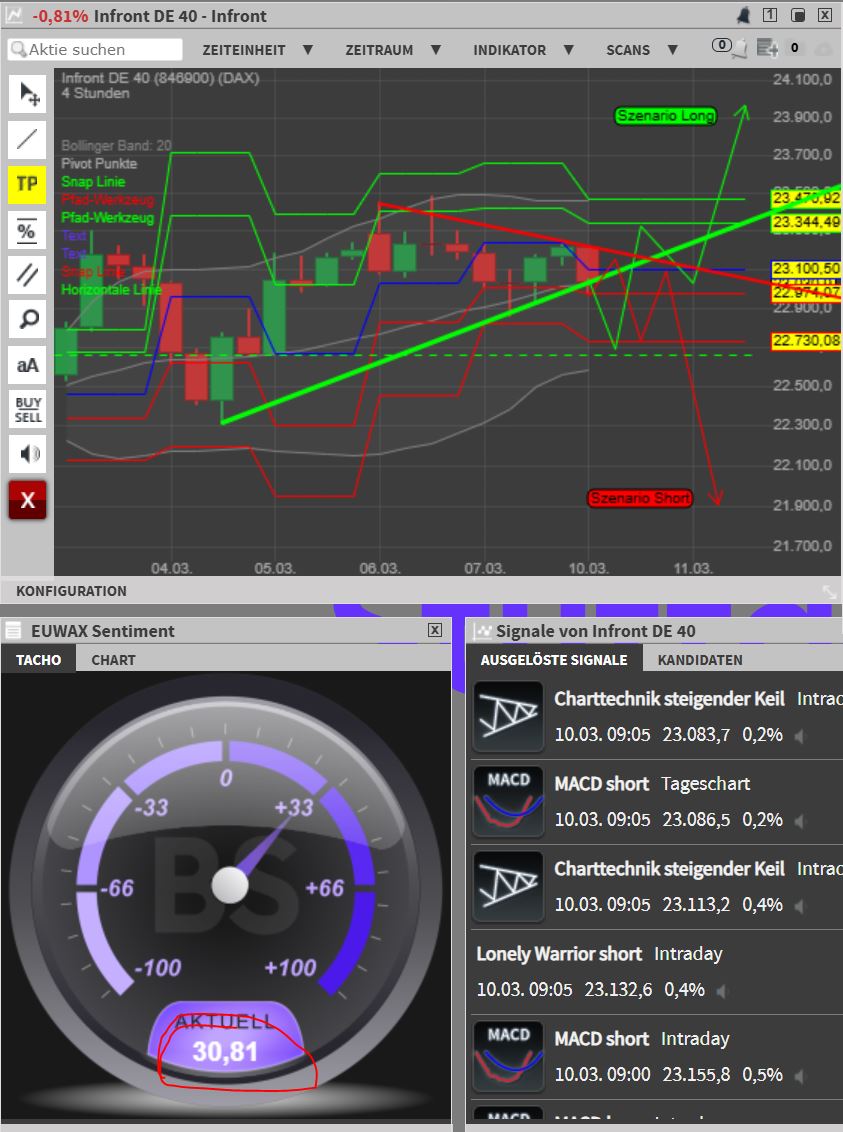Toggle speaker on Lonely Warrior signal row
Viewport: 843px width, 1132px height.
721,990
